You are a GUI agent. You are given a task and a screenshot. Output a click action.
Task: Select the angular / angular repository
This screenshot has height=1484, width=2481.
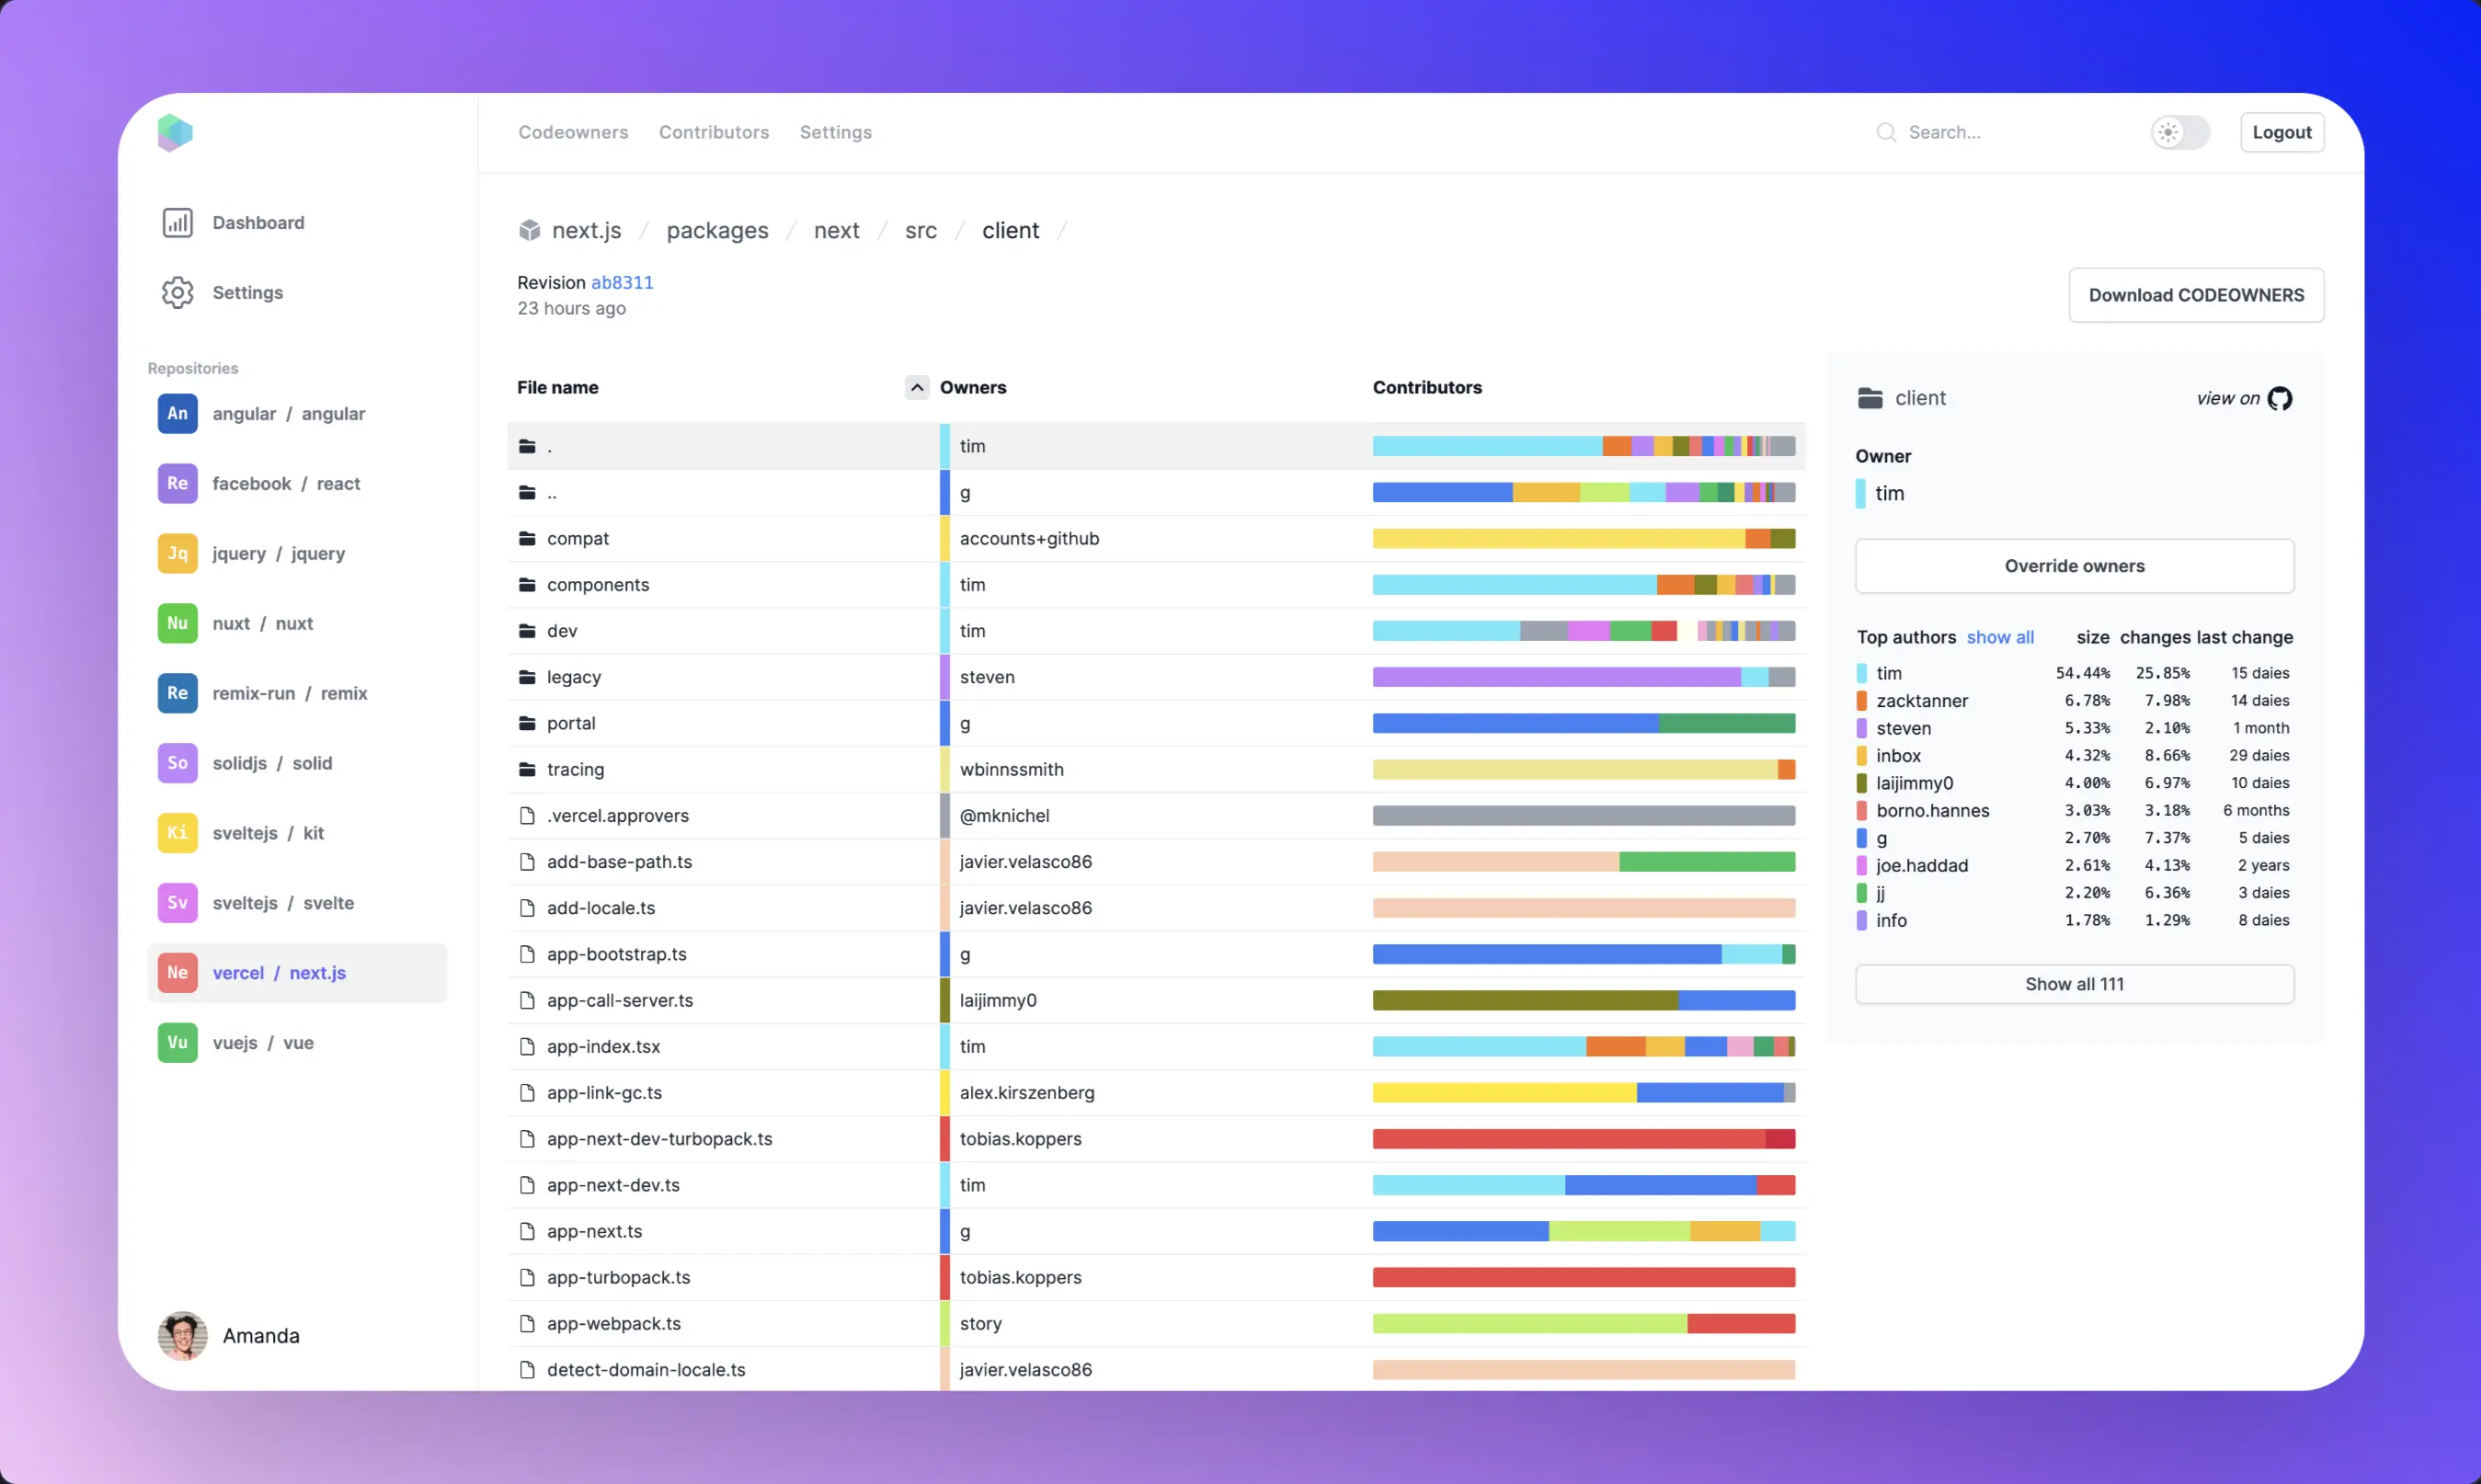(297, 413)
